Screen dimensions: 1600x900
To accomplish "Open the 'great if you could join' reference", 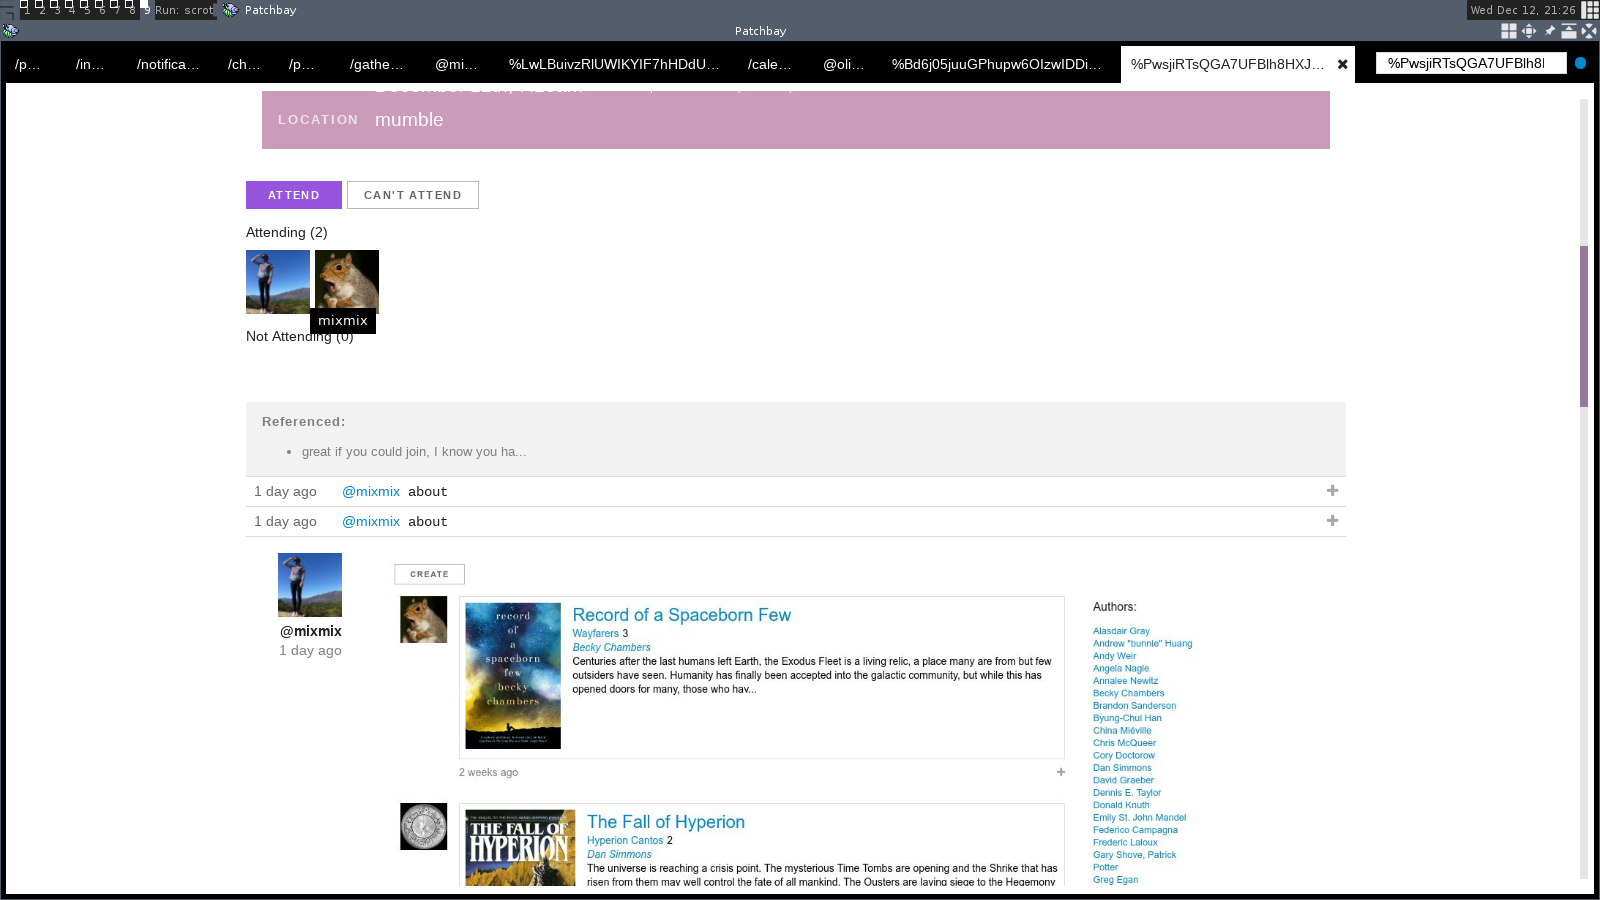I will 414,452.
